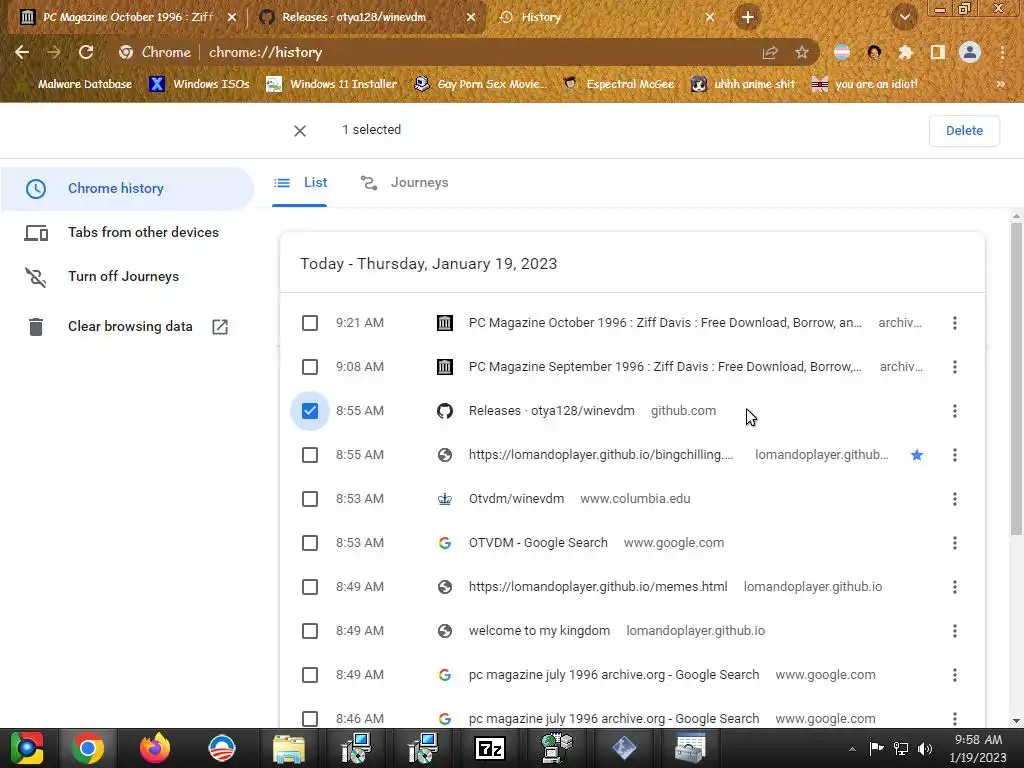This screenshot has height=768, width=1024.
Task: Open the tab search dropdown arrow
Action: 905,17
